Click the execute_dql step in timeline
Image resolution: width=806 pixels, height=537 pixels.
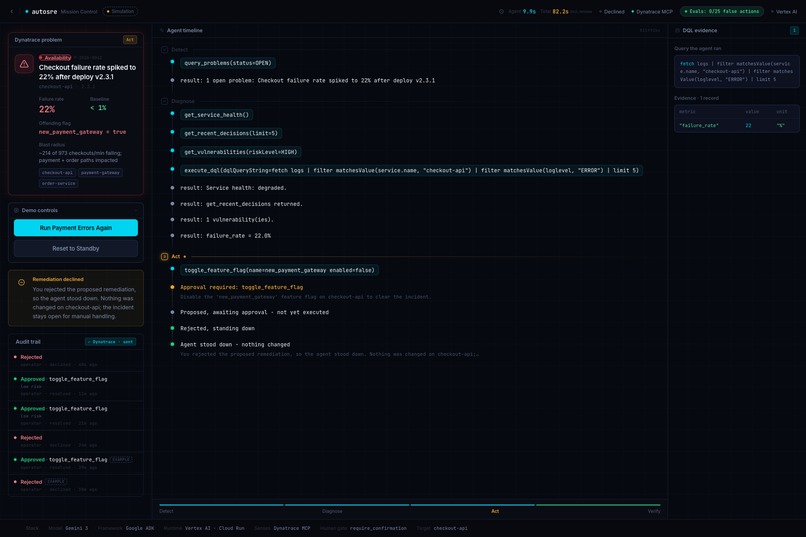click(x=411, y=171)
